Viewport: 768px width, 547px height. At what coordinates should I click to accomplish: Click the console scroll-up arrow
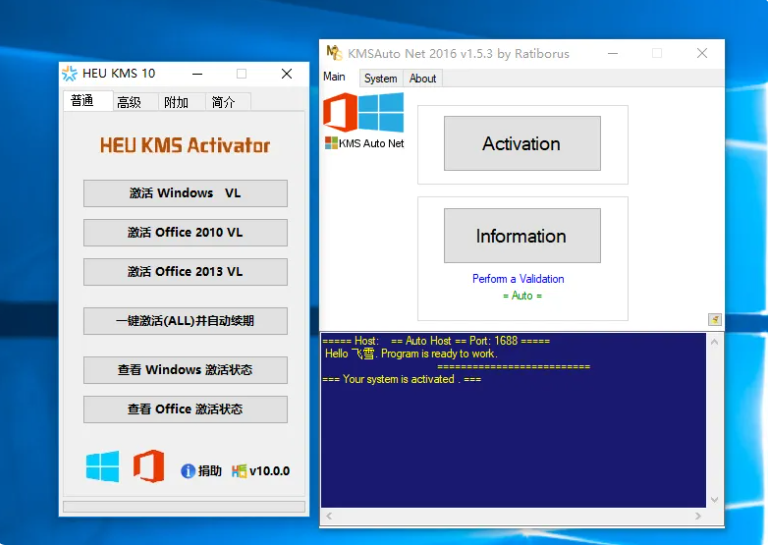[714, 342]
